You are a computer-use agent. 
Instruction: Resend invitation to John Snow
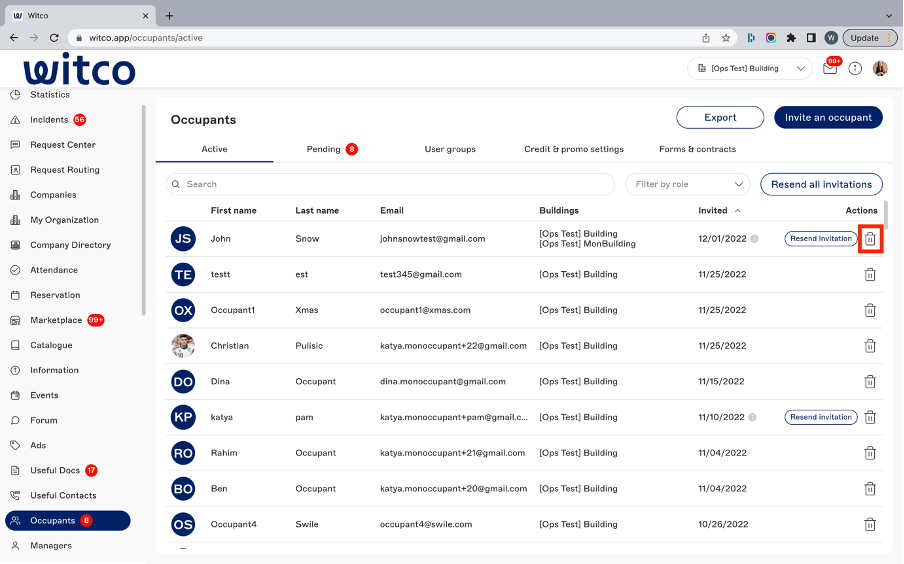[x=820, y=239]
